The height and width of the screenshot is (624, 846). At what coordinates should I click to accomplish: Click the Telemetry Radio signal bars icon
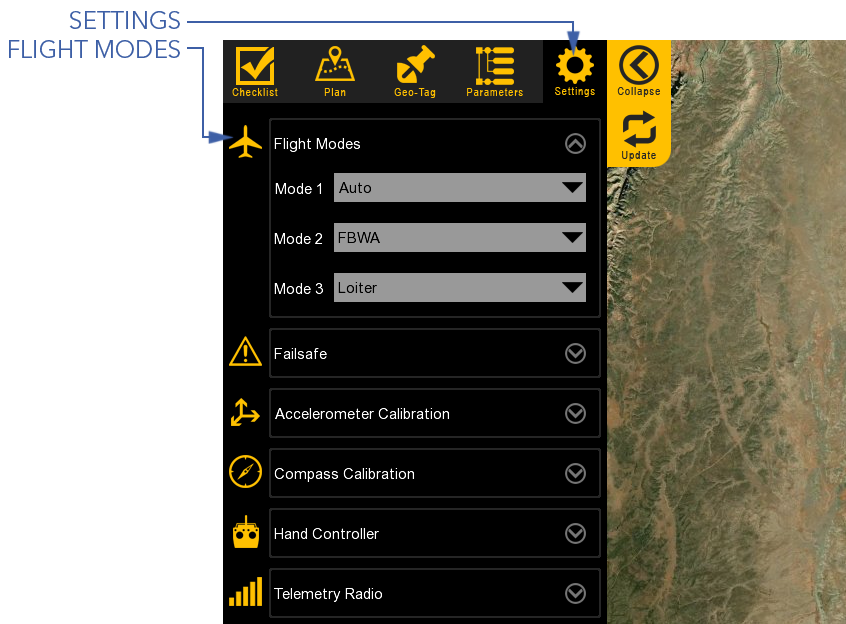point(245,592)
